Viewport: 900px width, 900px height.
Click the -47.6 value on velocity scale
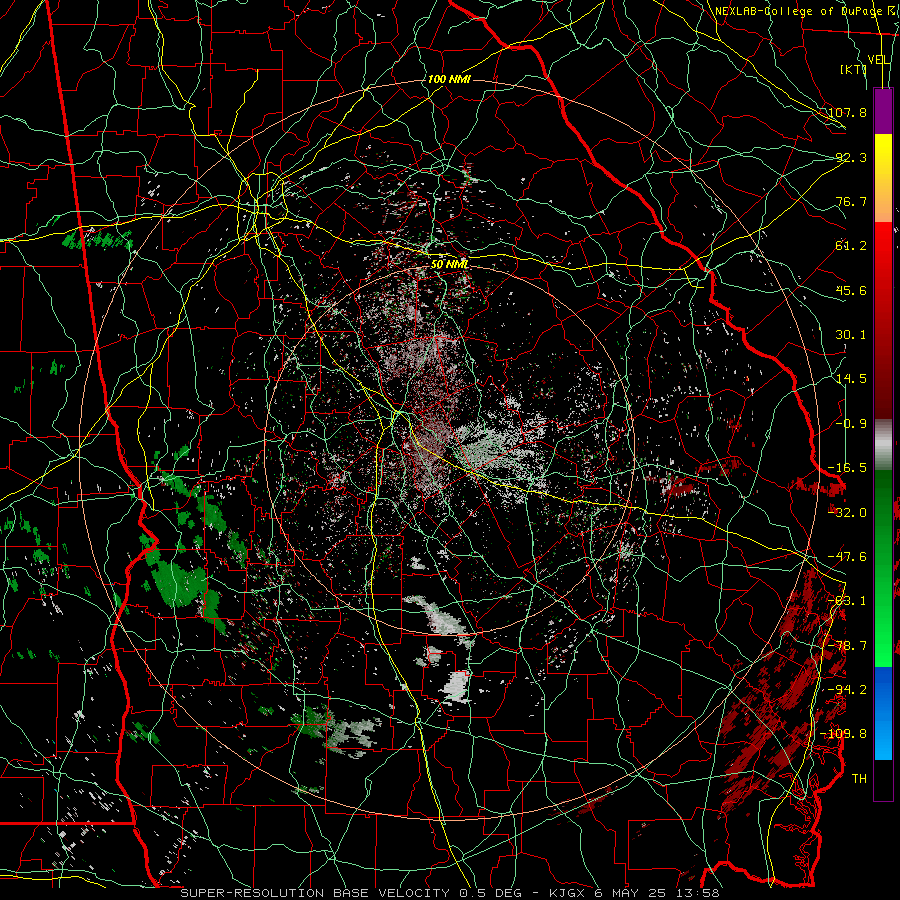848,557
